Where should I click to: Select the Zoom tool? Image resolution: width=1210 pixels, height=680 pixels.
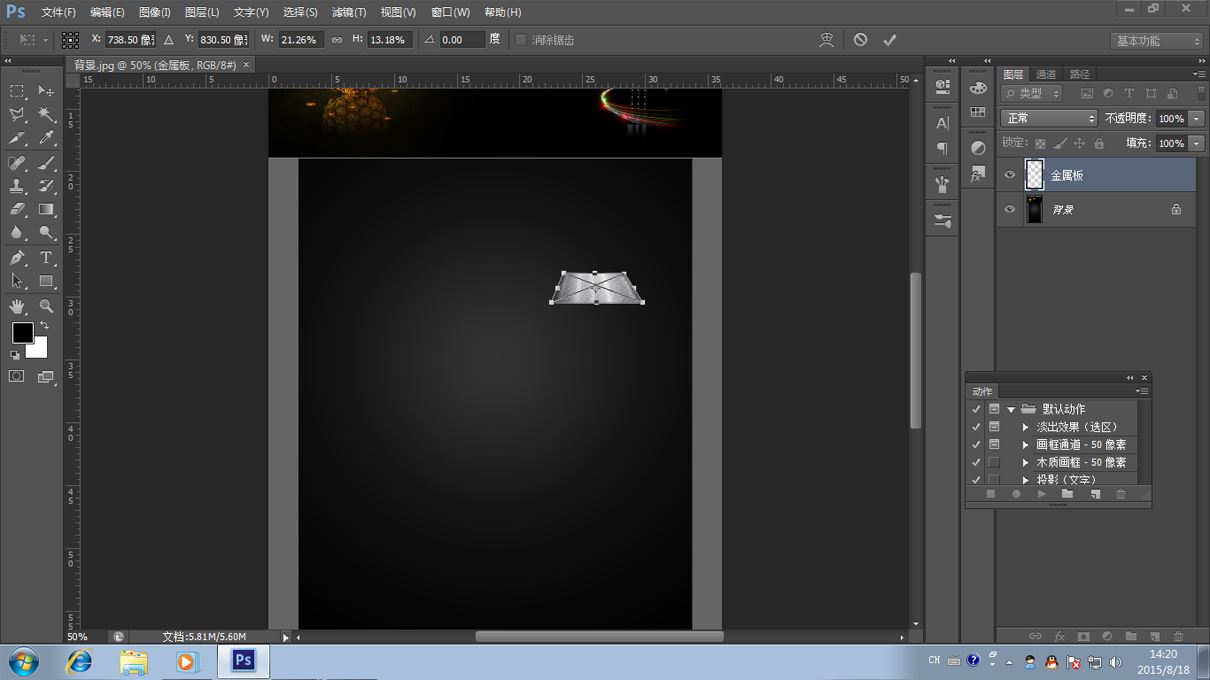46,306
